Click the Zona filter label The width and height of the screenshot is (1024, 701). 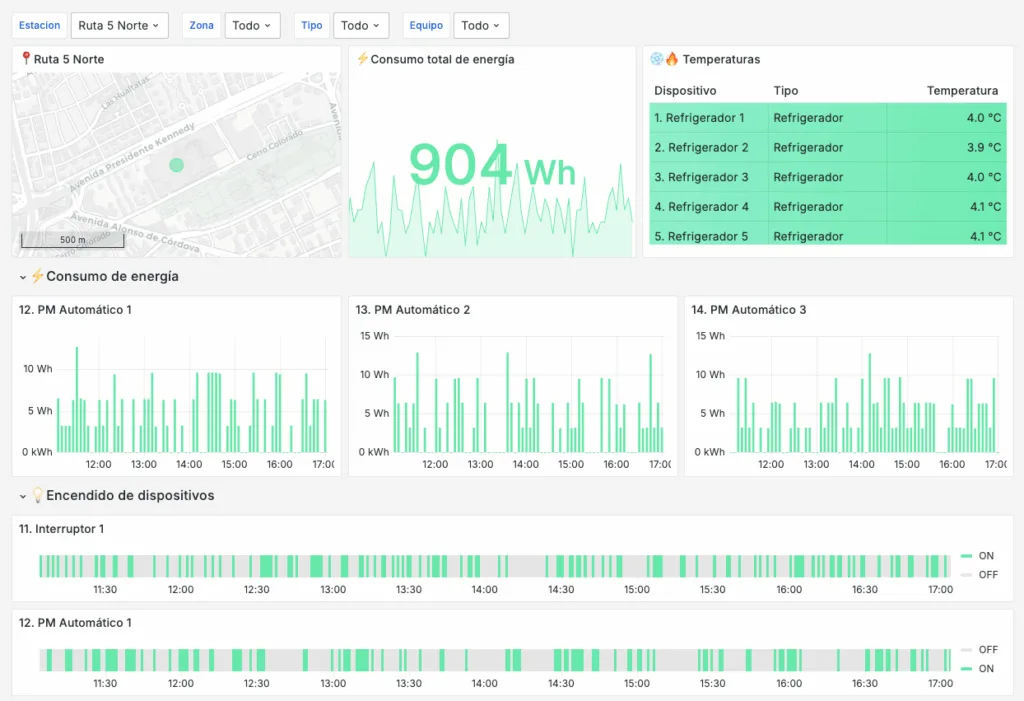[201, 25]
